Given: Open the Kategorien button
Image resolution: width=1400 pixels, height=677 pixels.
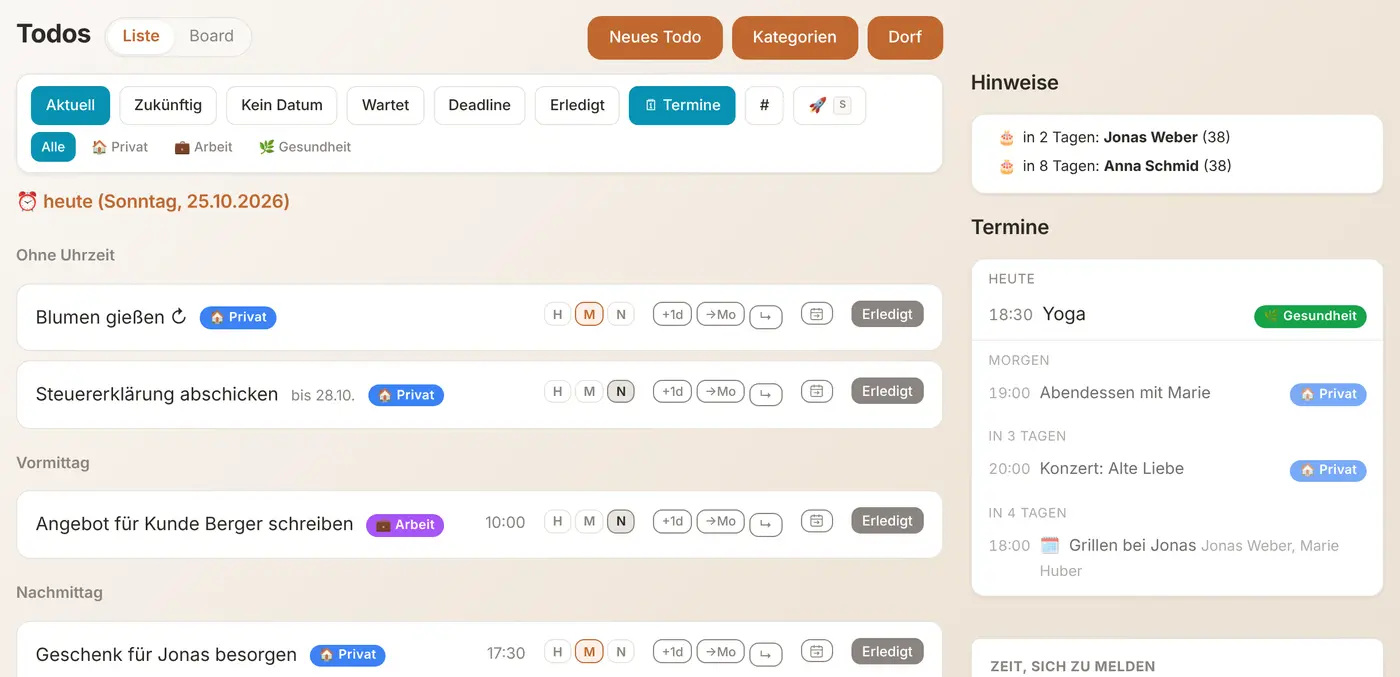Looking at the screenshot, I should tap(795, 37).
